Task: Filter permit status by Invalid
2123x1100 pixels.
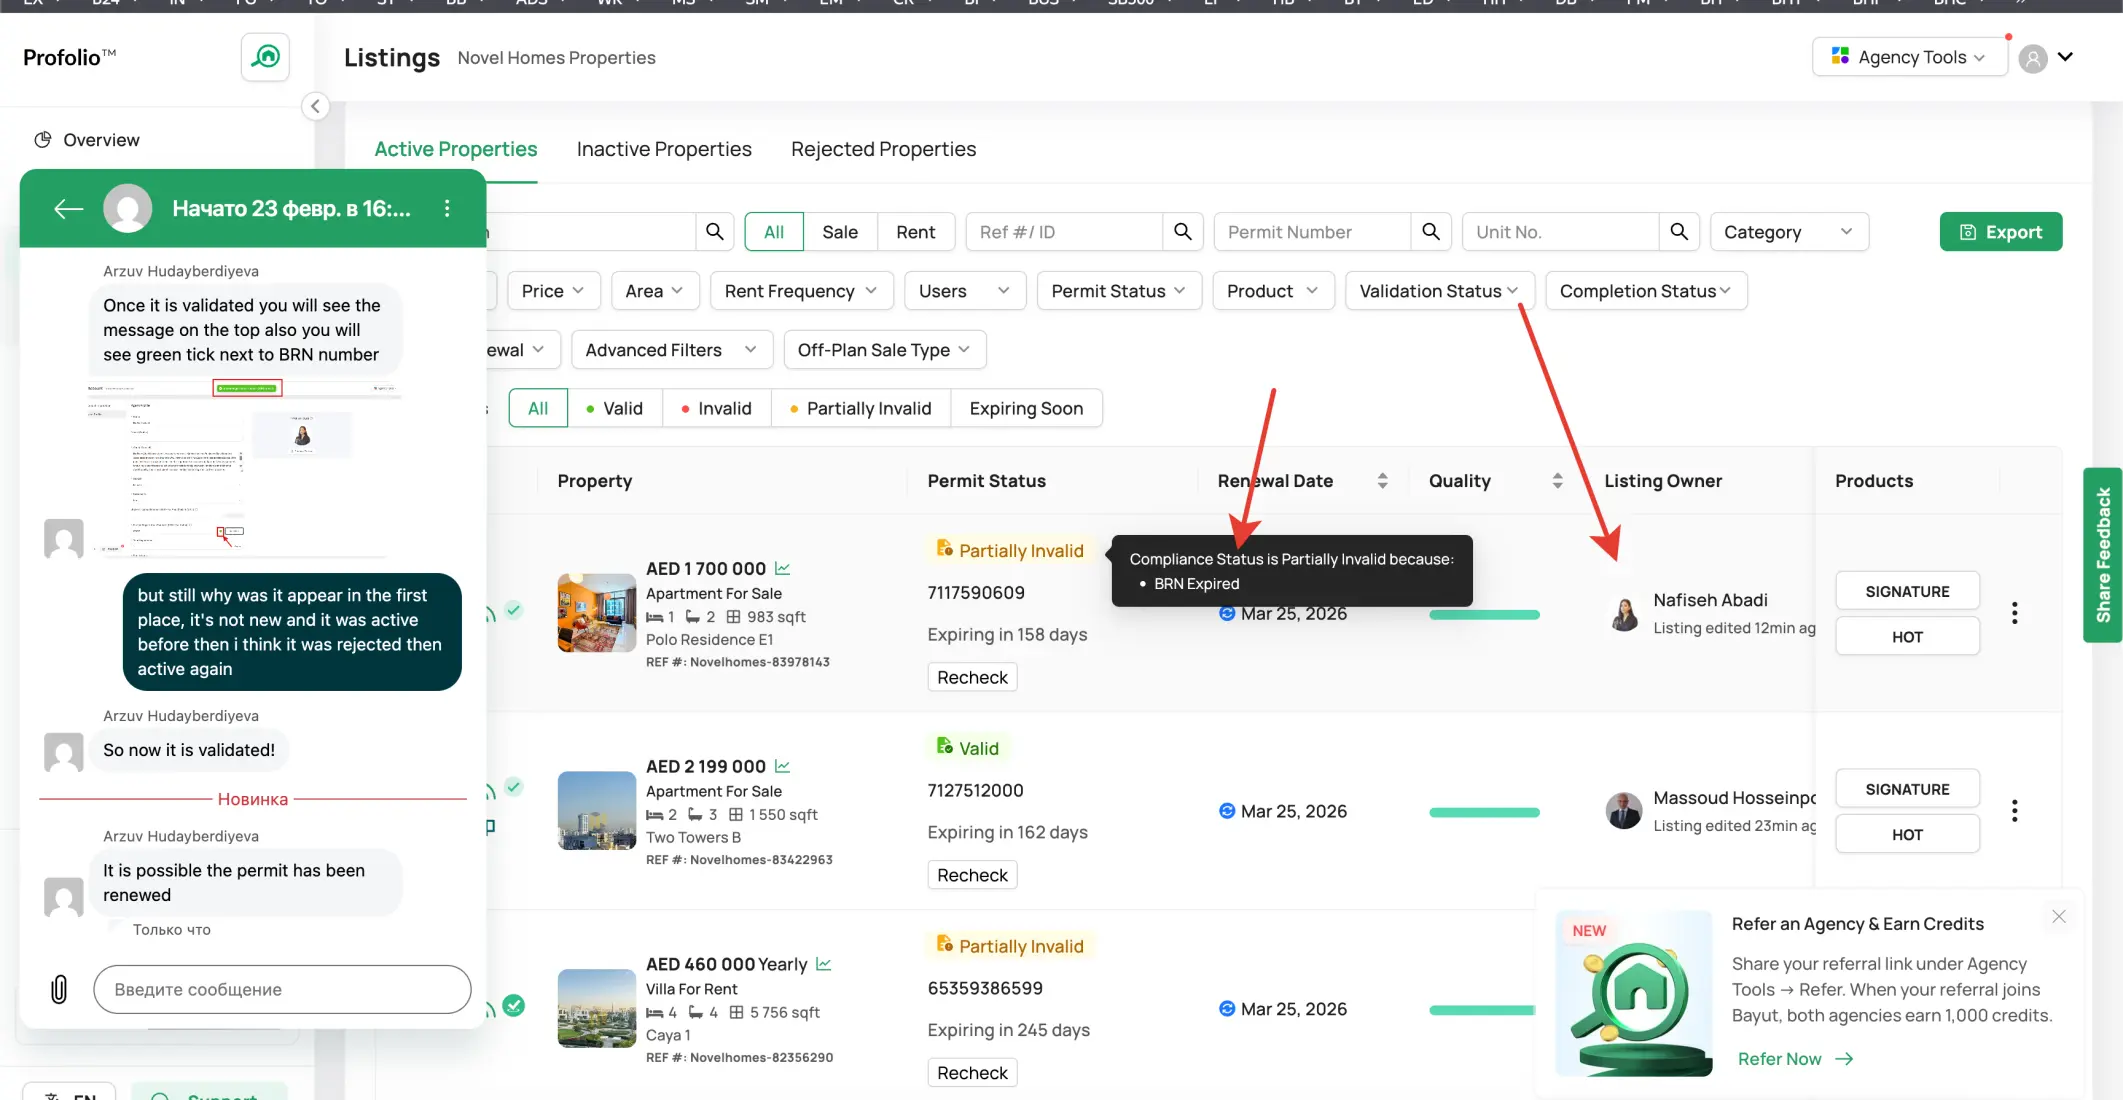Action: 717,408
